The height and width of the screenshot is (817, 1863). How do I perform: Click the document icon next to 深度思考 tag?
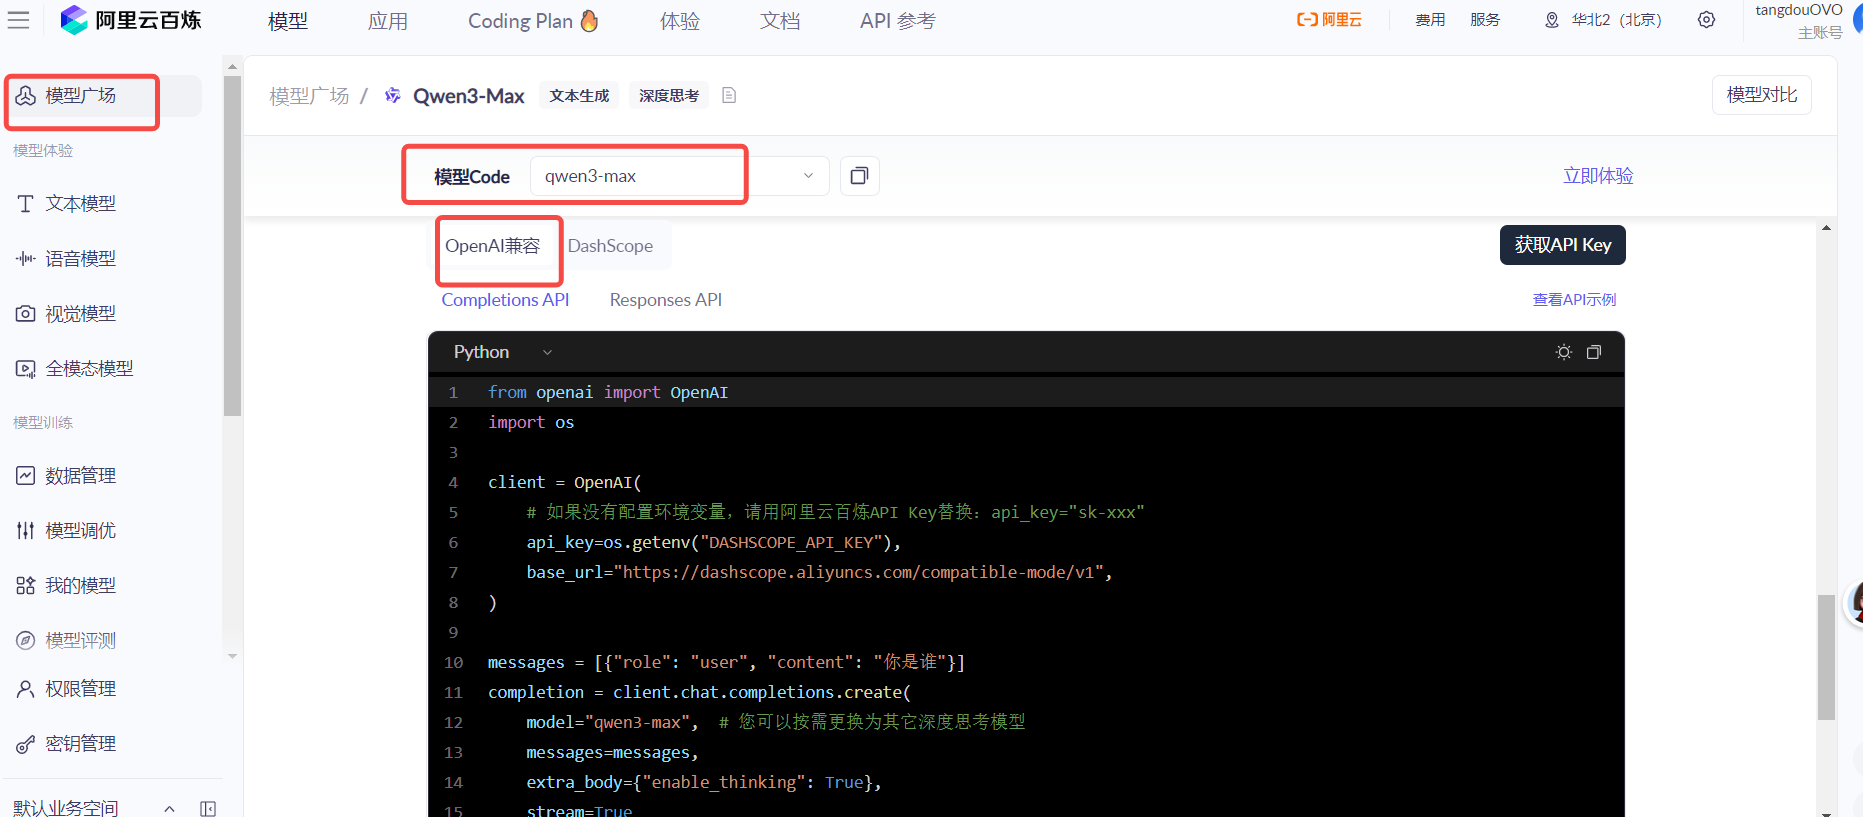(729, 95)
